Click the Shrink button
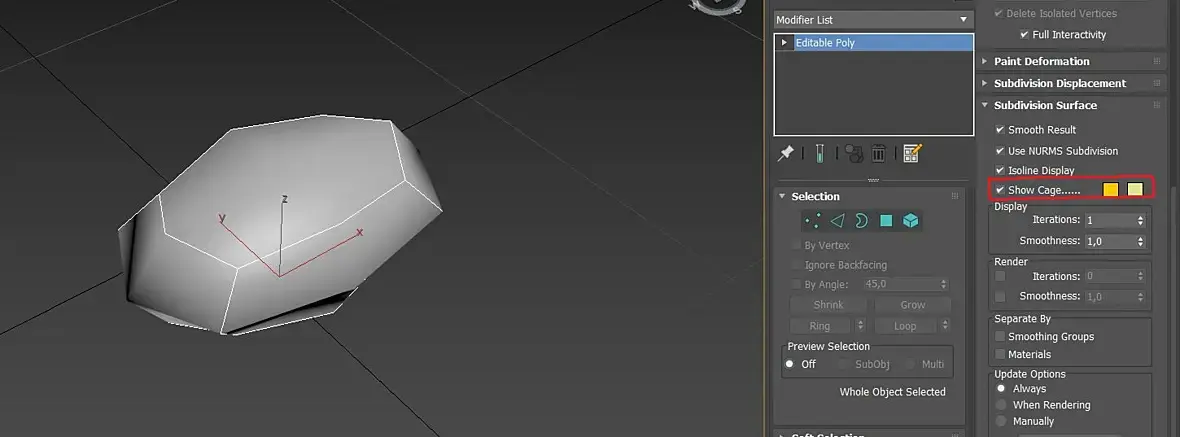The height and width of the screenshot is (437, 1180). coord(829,305)
